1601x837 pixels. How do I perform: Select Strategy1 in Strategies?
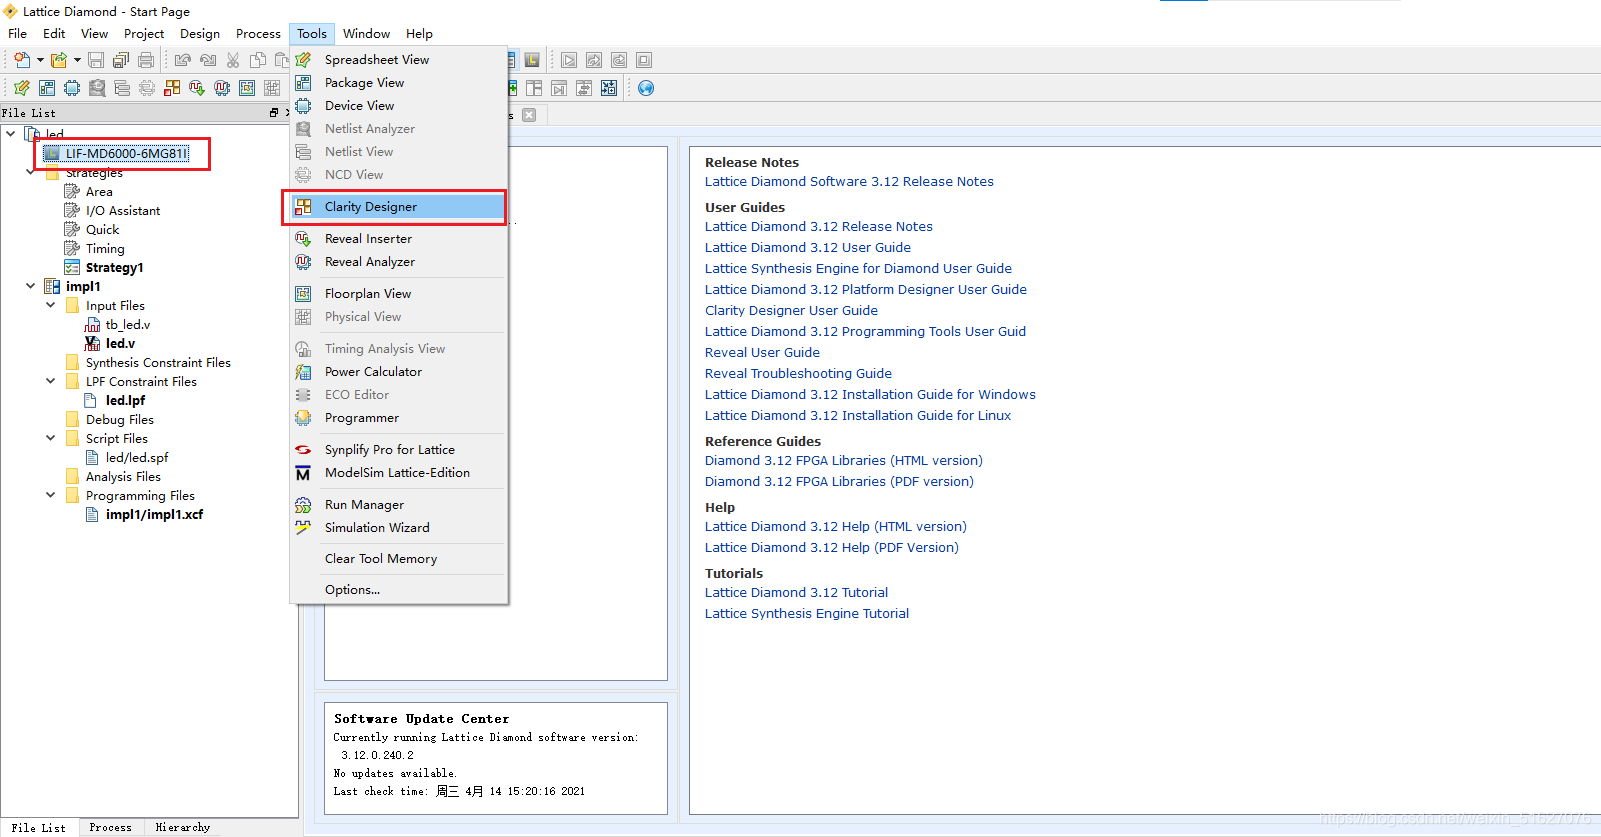pyautogui.click(x=114, y=267)
